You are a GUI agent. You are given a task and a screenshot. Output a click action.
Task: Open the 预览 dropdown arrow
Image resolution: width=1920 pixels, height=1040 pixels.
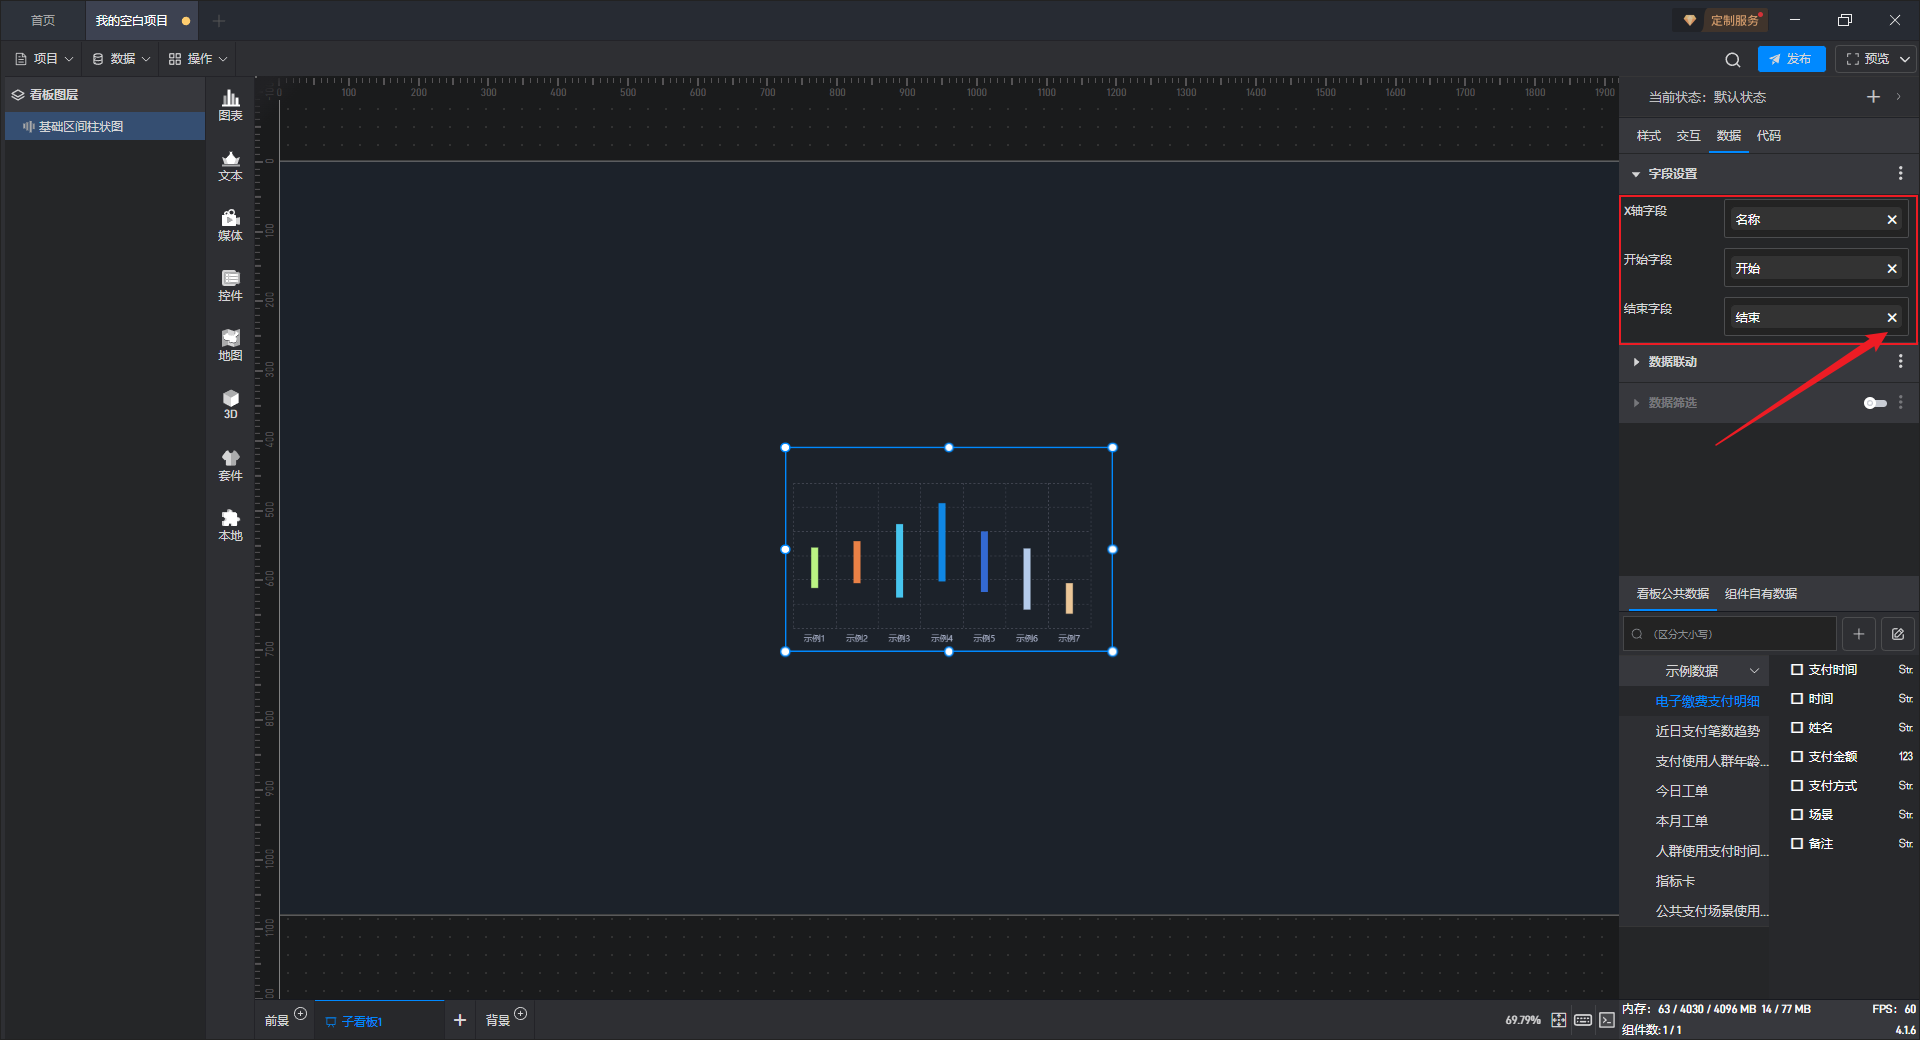coord(1905,59)
